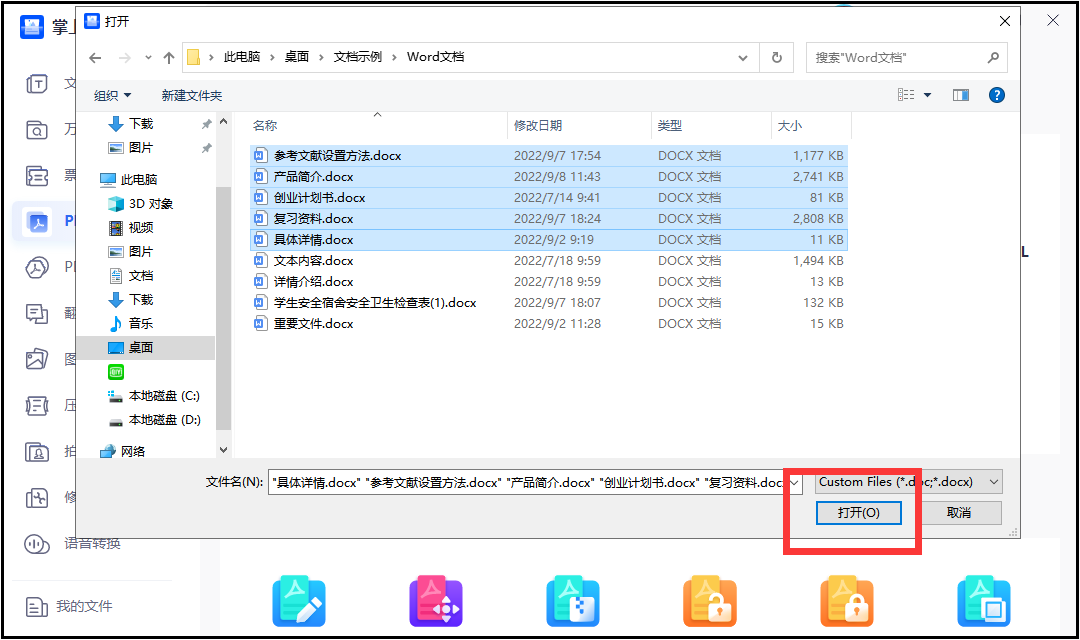Screen dimensions: 1080x640
Task: Select 此电脑 in address breadcrumb
Action: pos(242,57)
